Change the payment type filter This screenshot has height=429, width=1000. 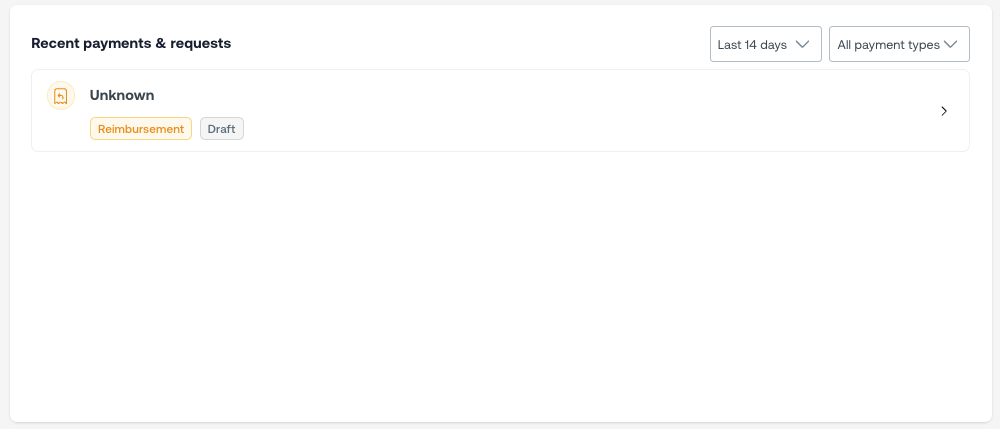click(899, 44)
